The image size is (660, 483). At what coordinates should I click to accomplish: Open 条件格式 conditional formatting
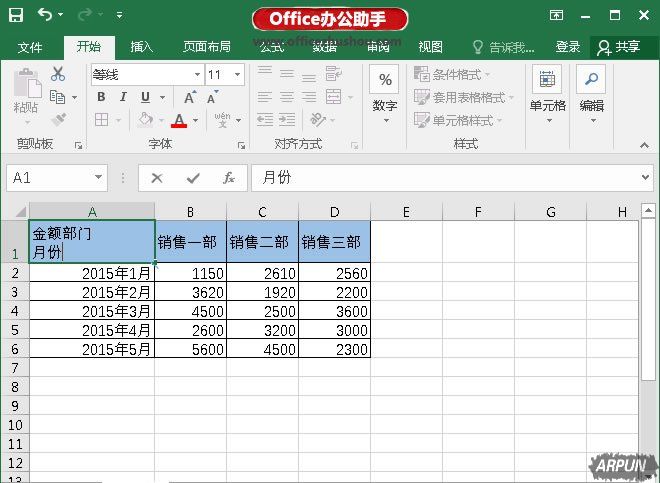point(452,75)
